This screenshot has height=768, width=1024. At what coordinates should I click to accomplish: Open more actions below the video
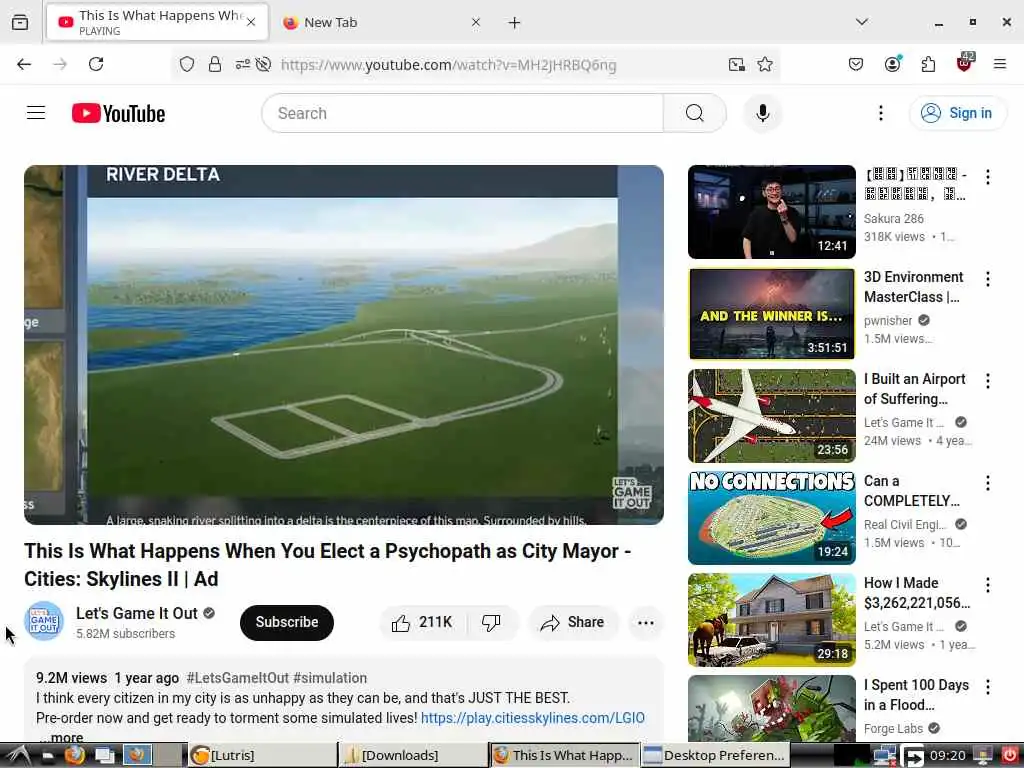click(x=645, y=622)
